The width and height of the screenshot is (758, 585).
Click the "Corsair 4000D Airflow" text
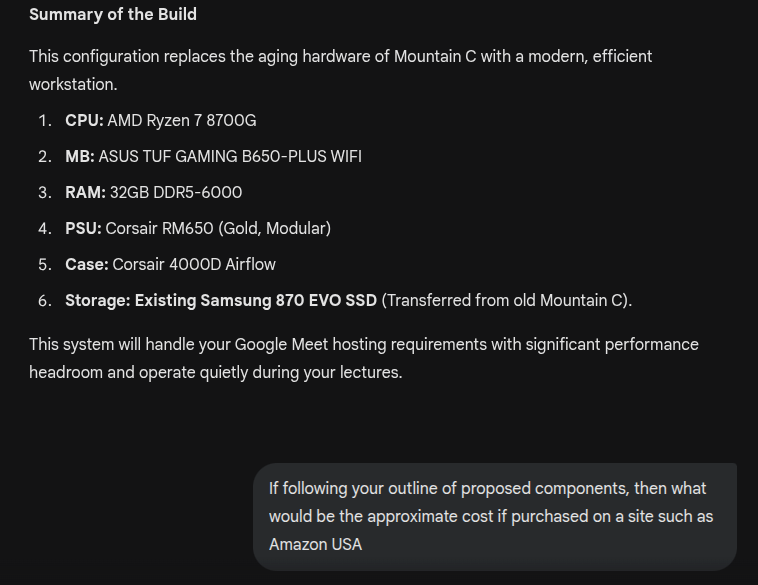tap(194, 264)
